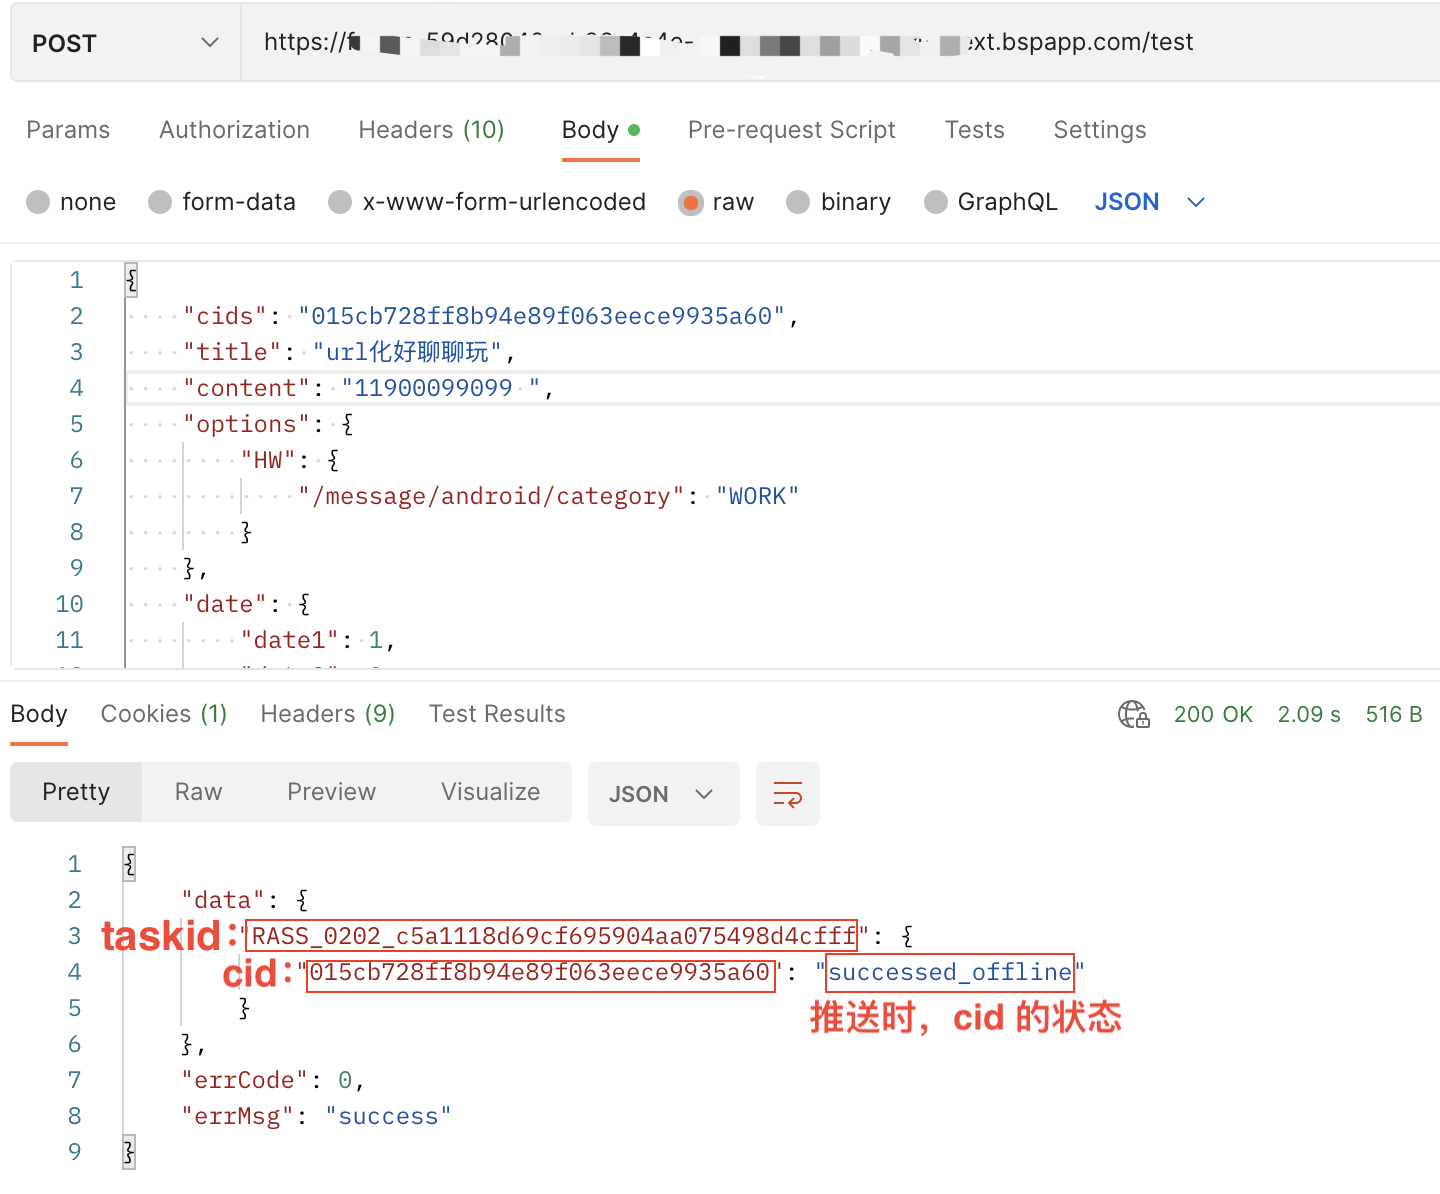Choose x-www-form-urlencoded body type
1440x1194 pixels.
click(x=340, y=202)
